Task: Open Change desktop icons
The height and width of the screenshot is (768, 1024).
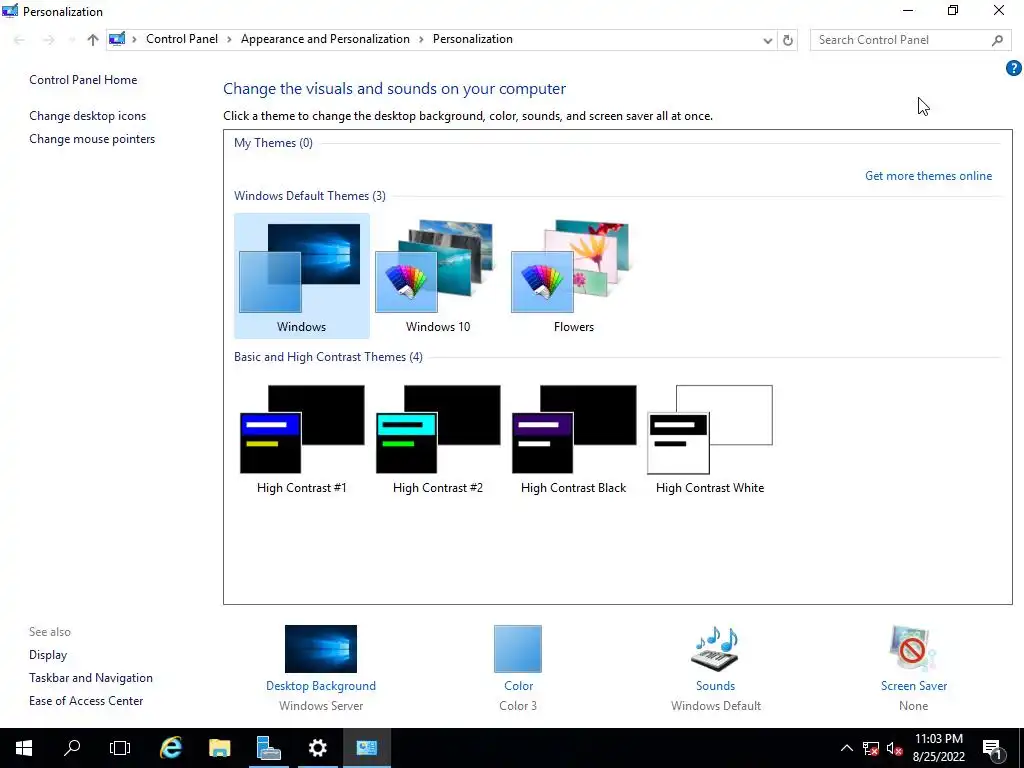Action: point(88,116)
